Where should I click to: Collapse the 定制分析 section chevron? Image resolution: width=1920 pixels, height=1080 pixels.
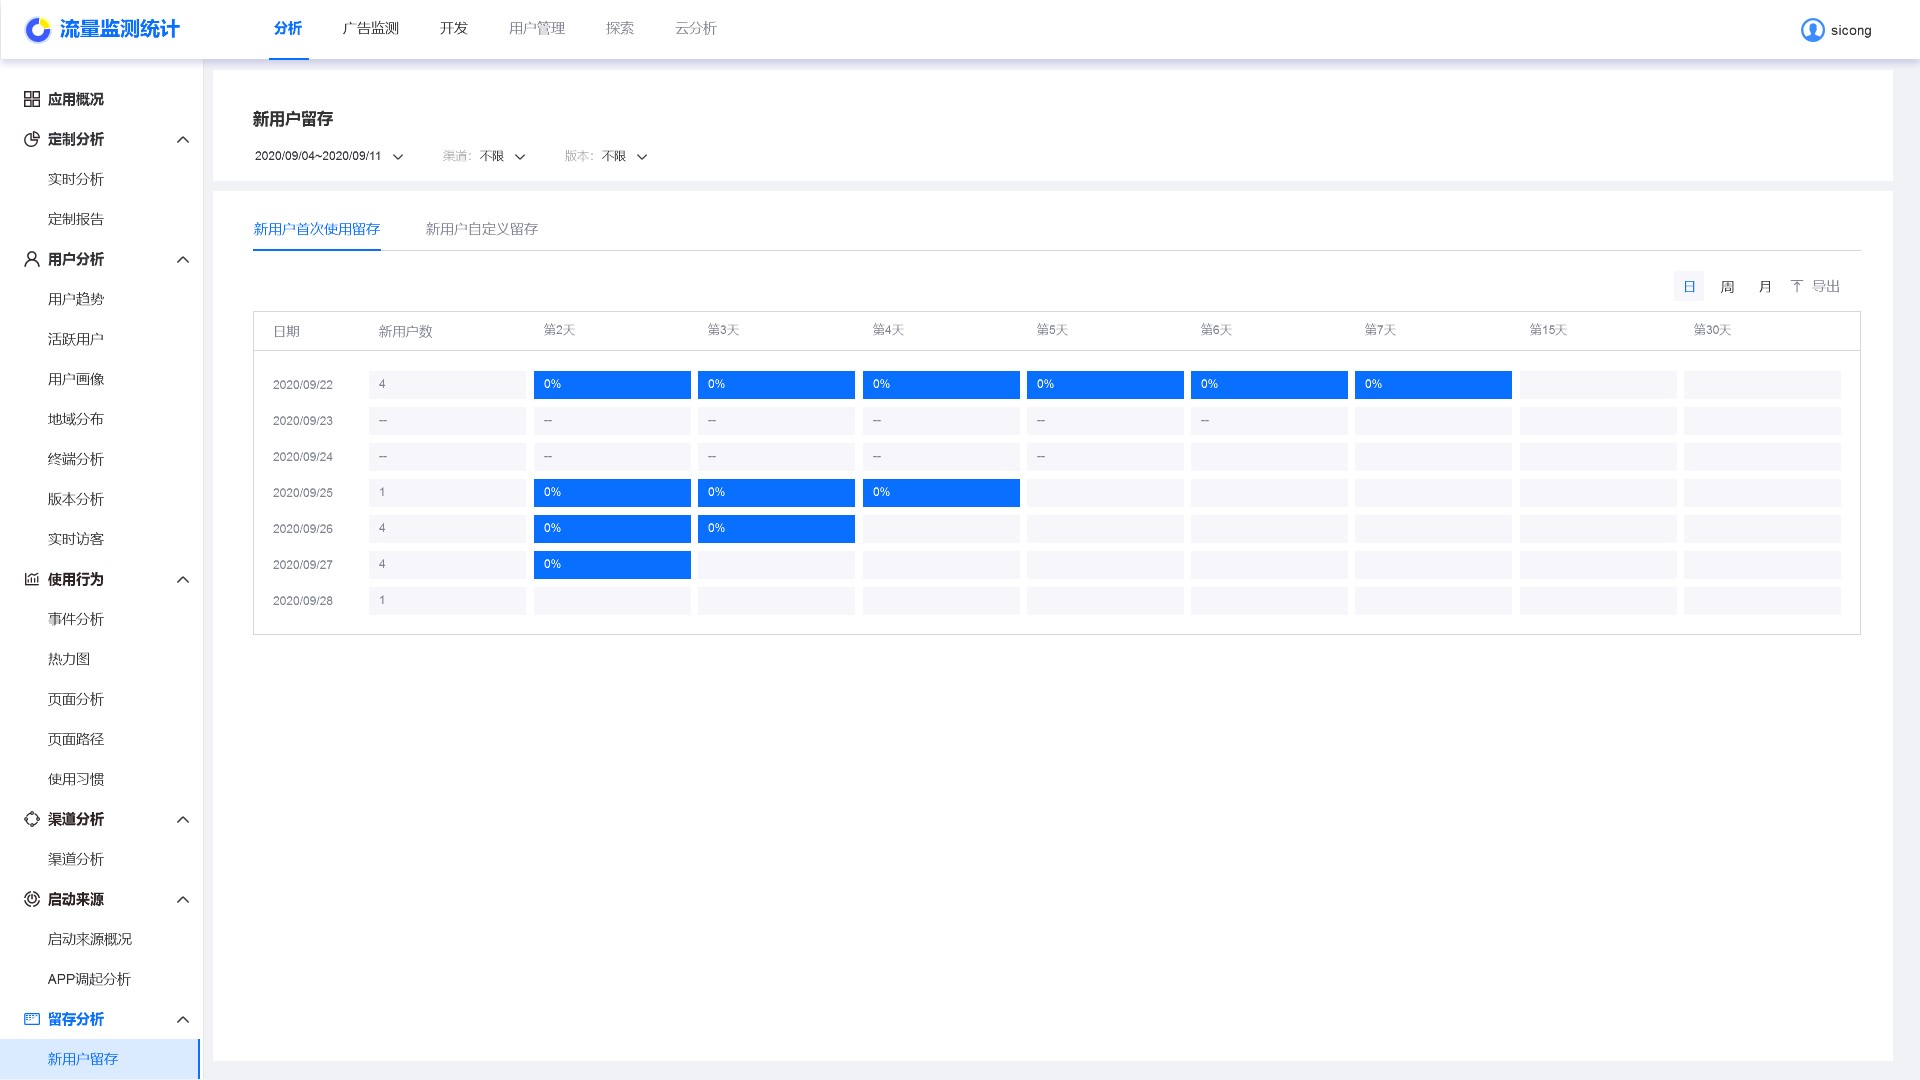tap(183, 140)
